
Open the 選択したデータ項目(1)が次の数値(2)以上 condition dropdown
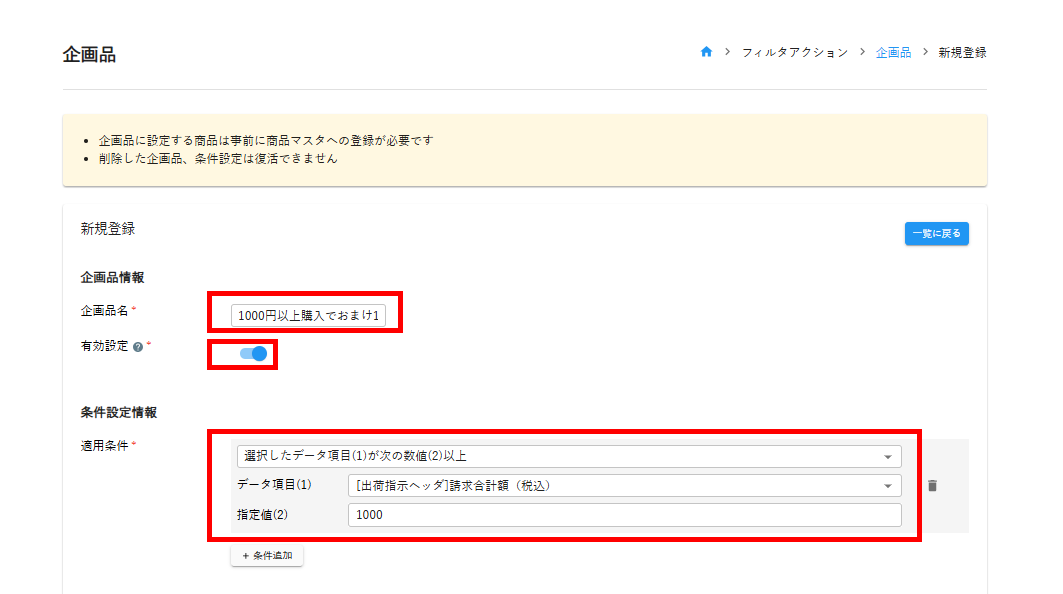click(x=560, y=457)
